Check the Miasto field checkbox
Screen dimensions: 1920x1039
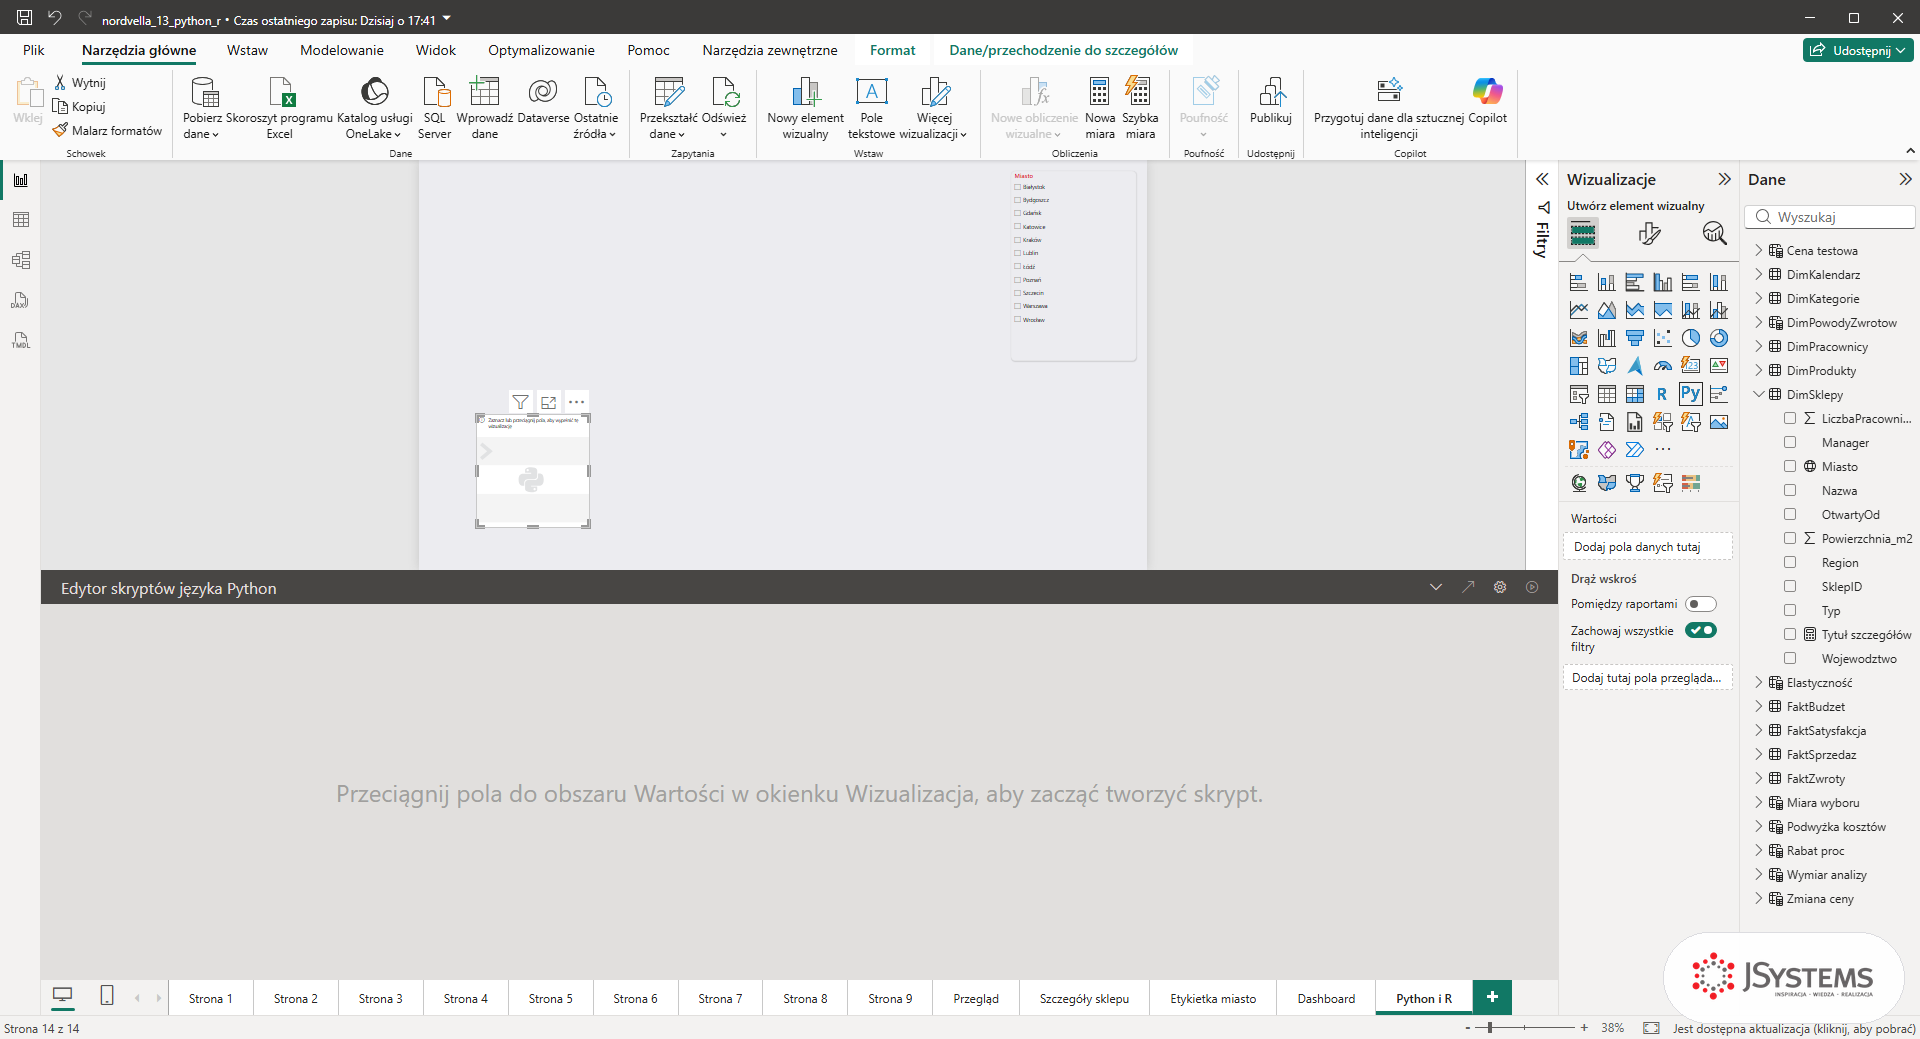click(1790, 466)
